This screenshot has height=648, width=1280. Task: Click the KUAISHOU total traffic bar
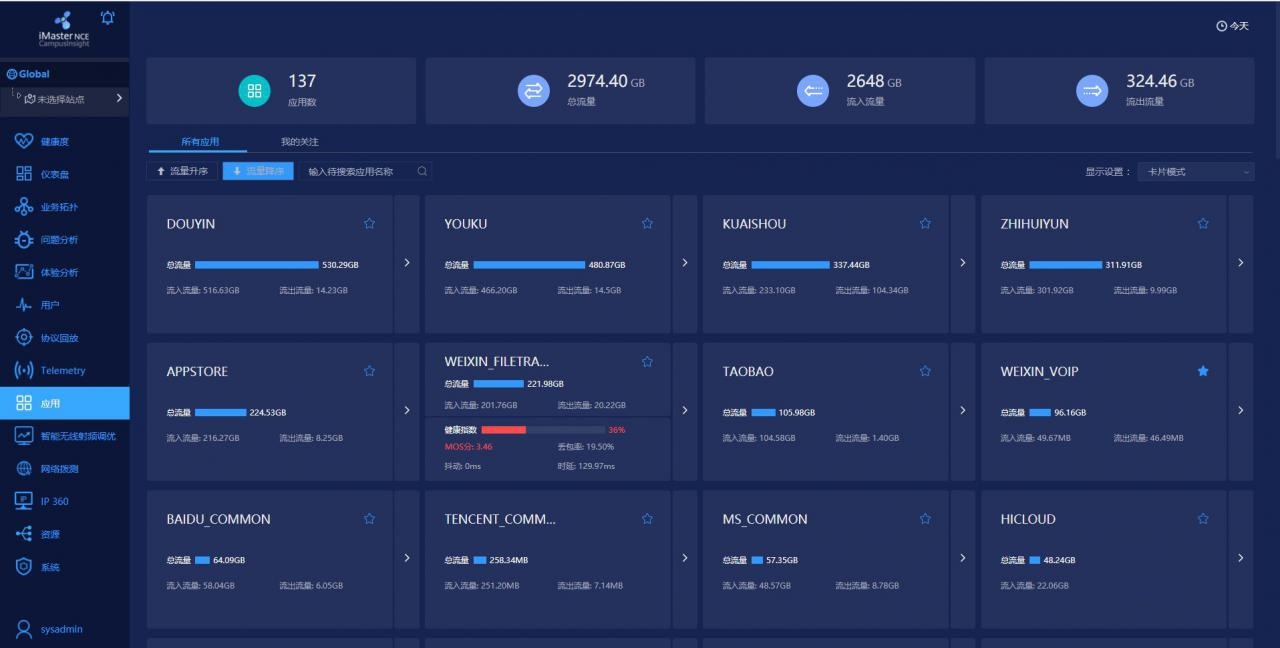[790, 265]
